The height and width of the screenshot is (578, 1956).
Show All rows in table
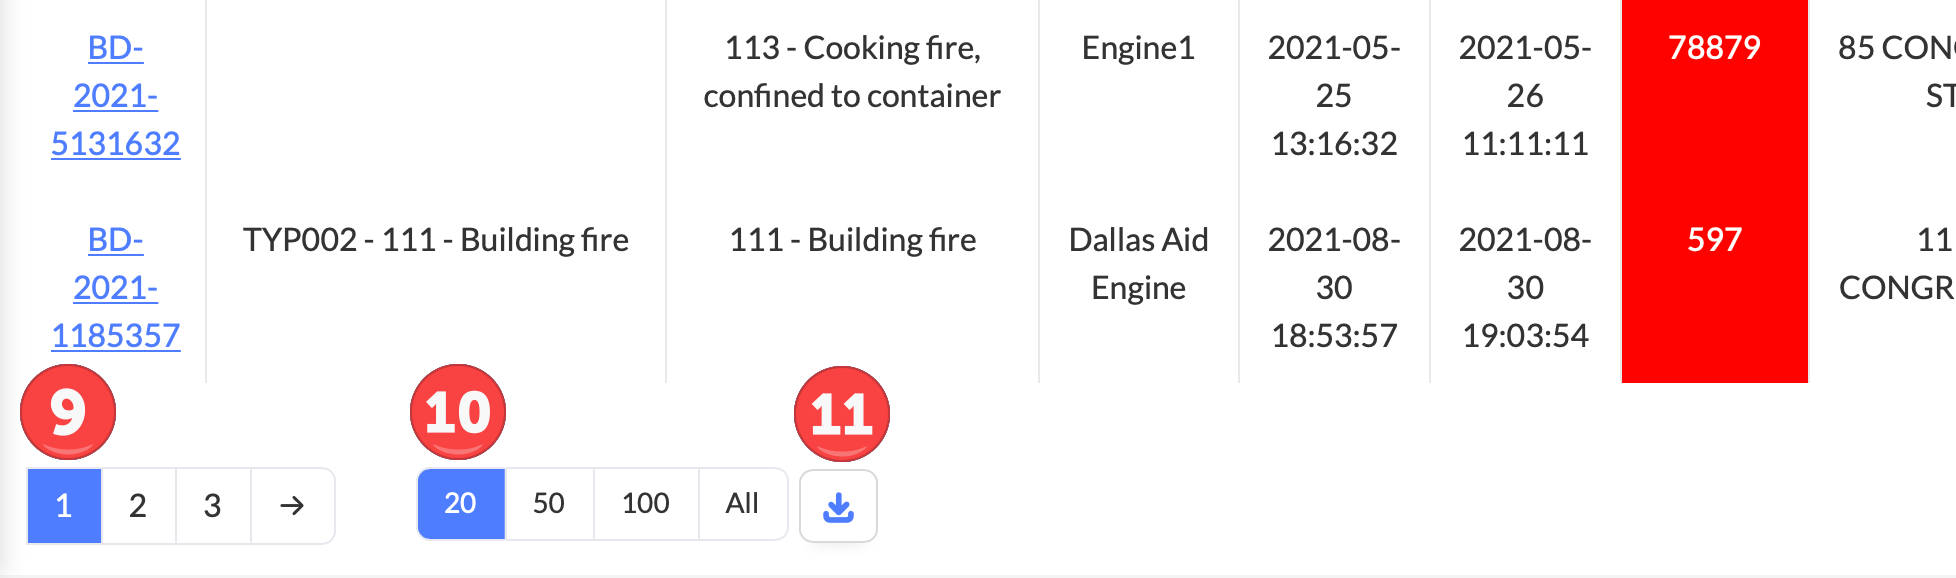(742, 504)
